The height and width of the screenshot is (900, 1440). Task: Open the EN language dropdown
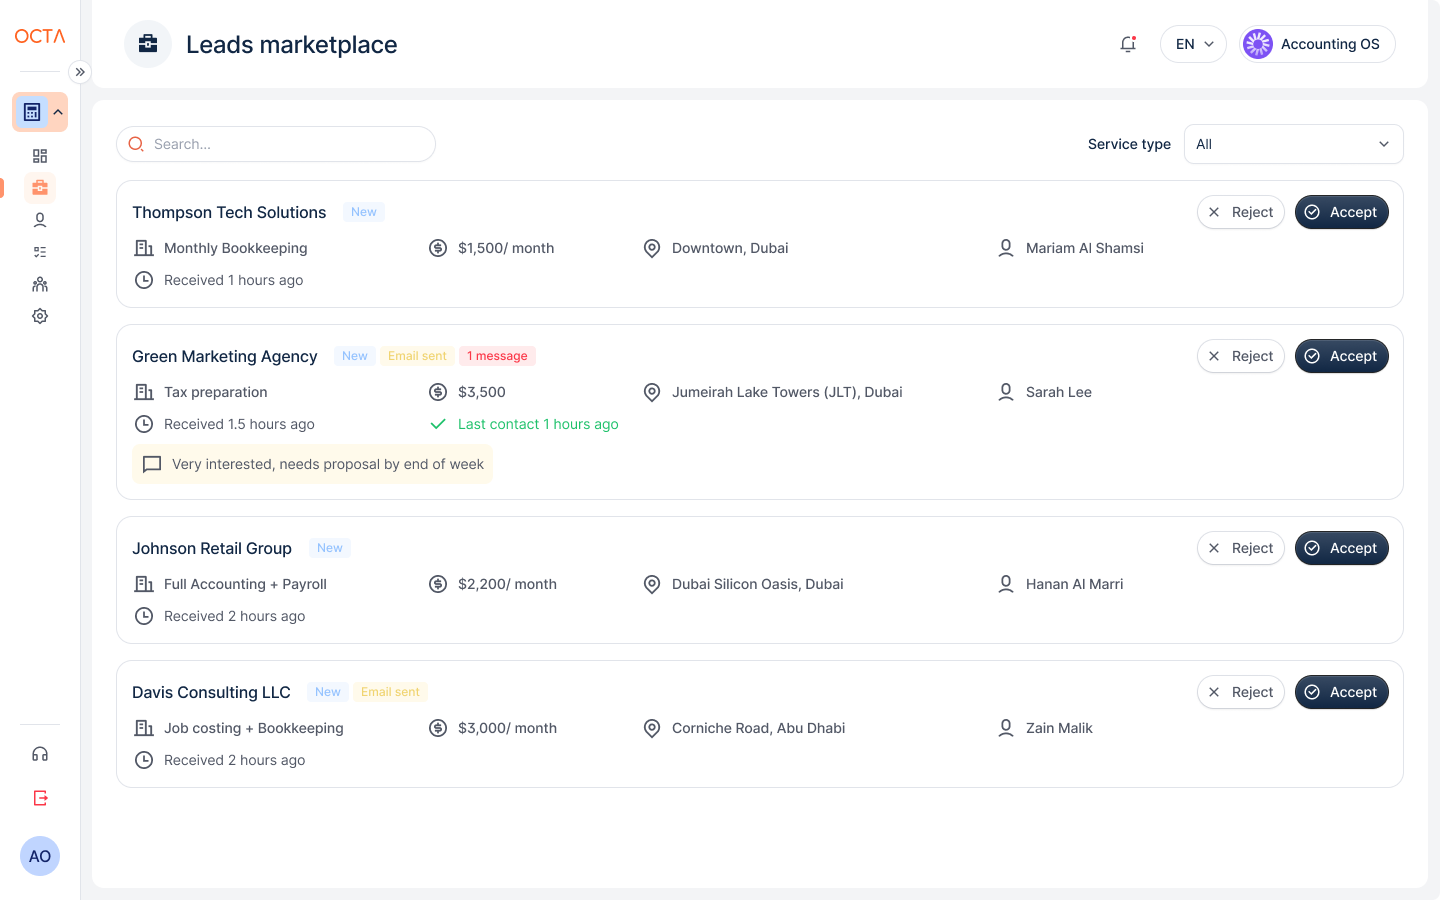(x=1193, y=44)
